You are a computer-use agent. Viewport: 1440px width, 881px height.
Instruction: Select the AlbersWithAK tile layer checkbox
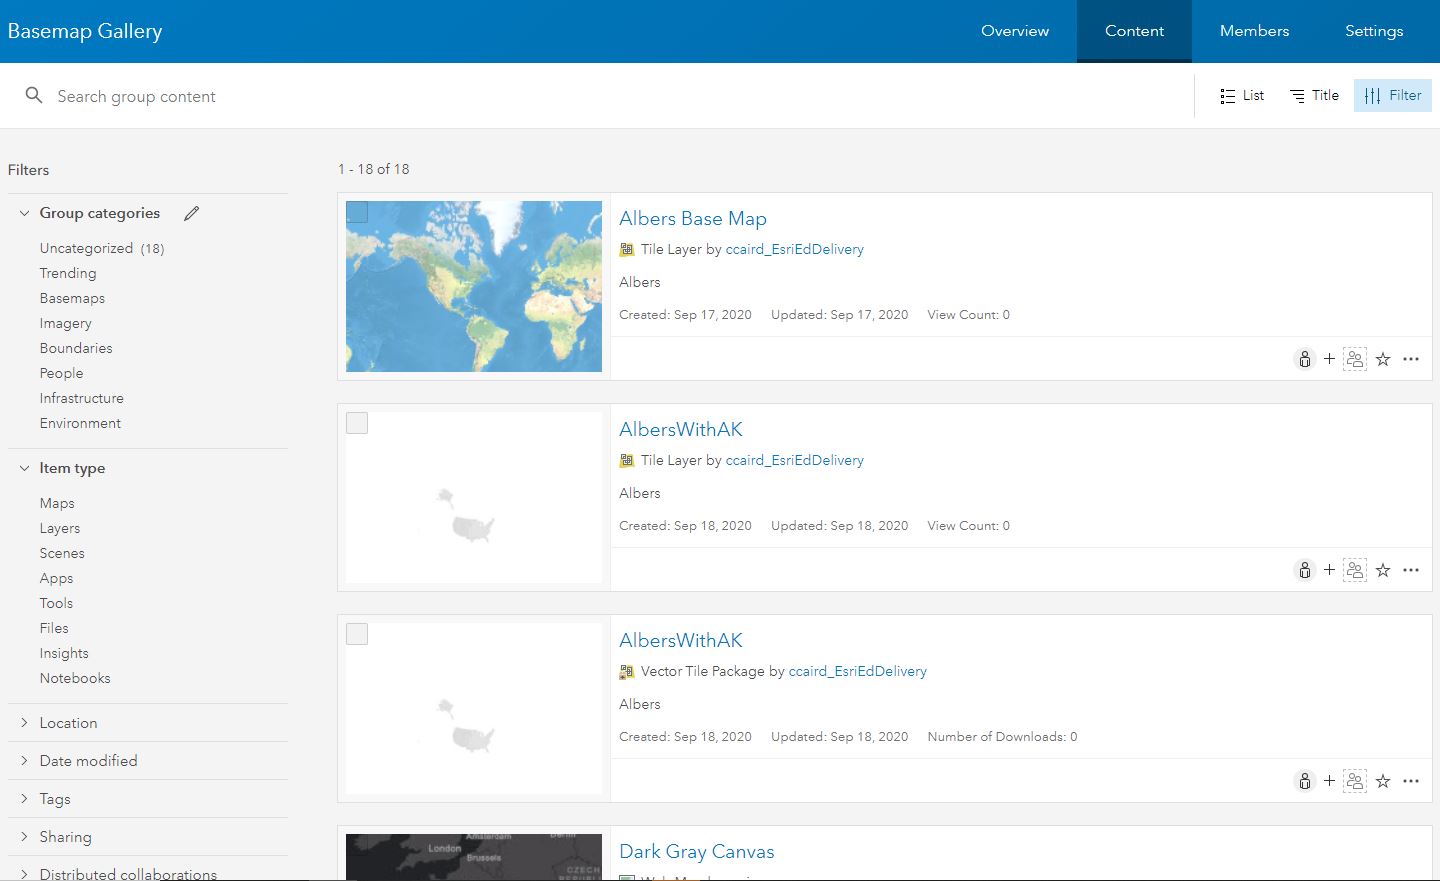point(357,422)
